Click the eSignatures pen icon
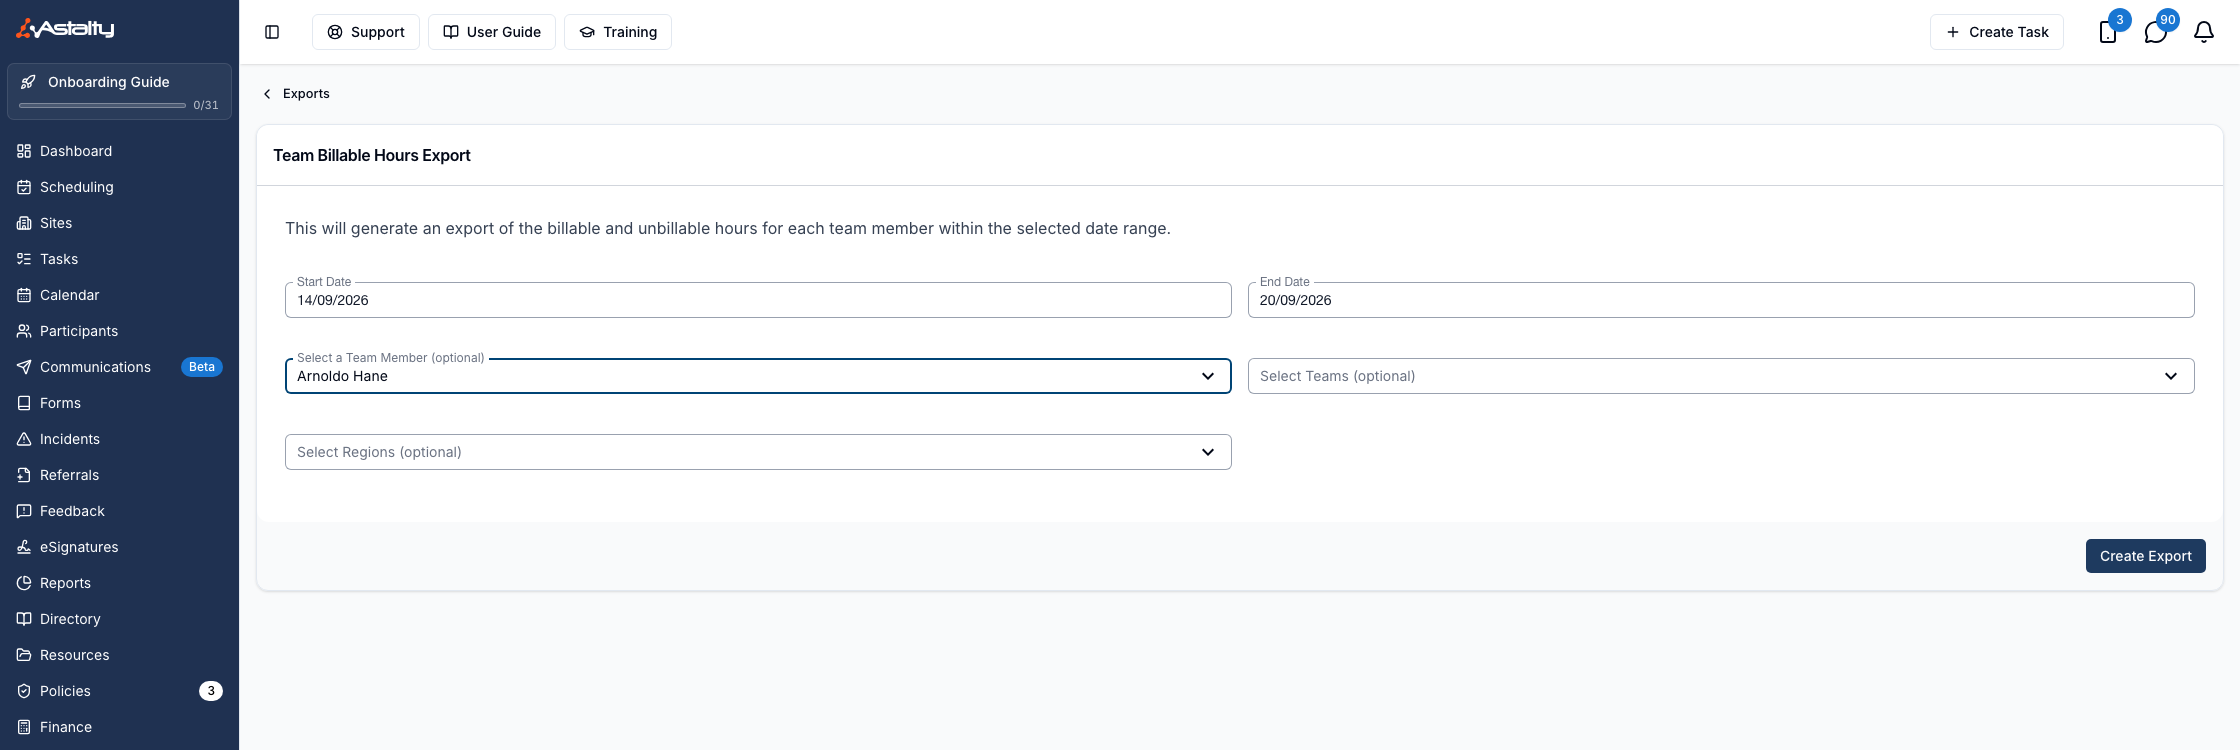This screenshot has width=2240, height=750. click(x=24, y=547)
